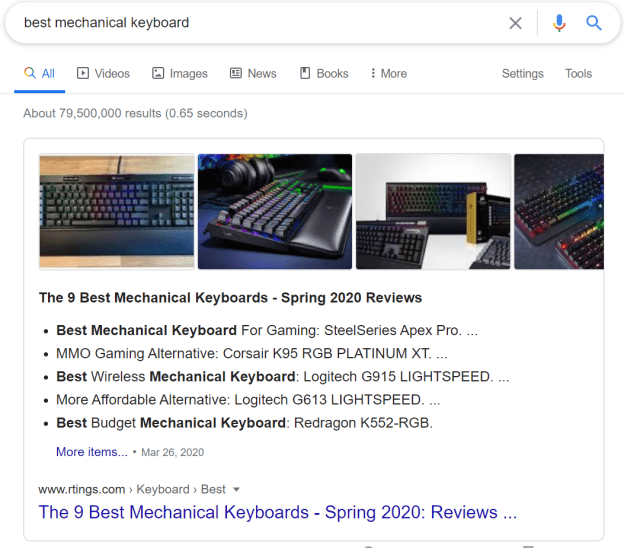Viewport: 624px width, 548px height.
Task: Click the blue magnifying glass search icon
Action: [594, 23]
